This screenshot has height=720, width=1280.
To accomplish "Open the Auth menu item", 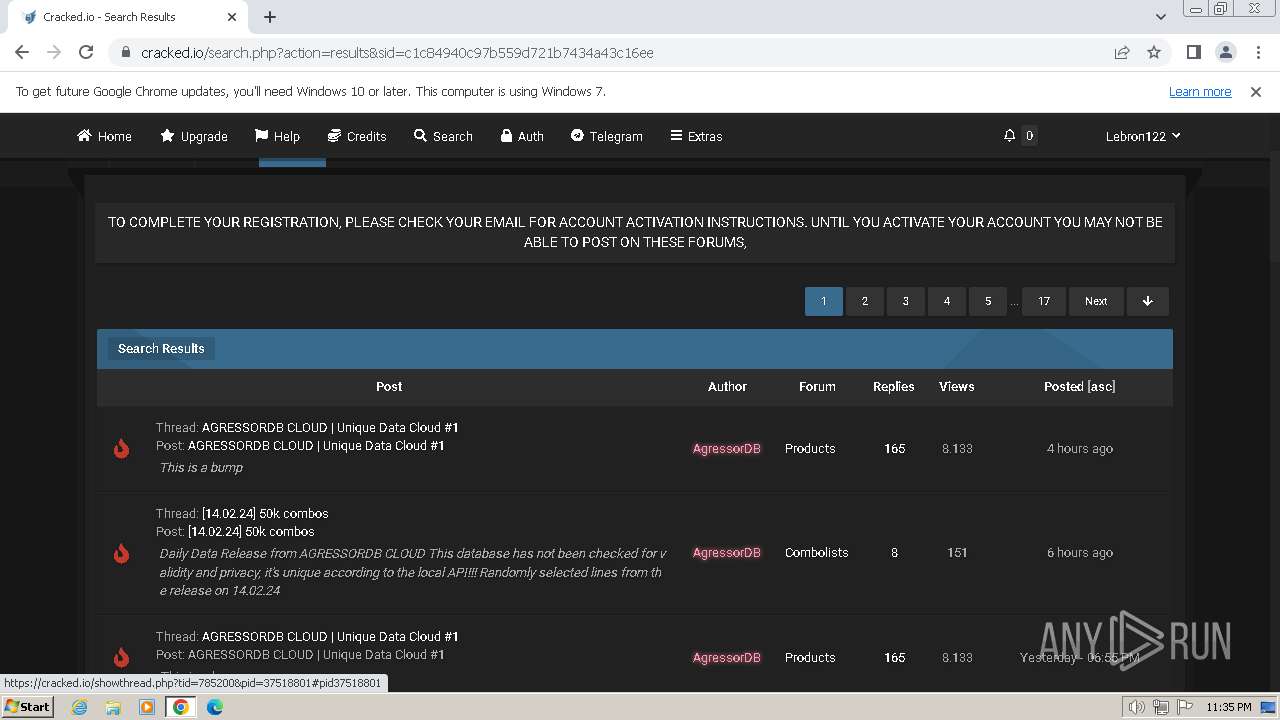I will coord(522,136).
